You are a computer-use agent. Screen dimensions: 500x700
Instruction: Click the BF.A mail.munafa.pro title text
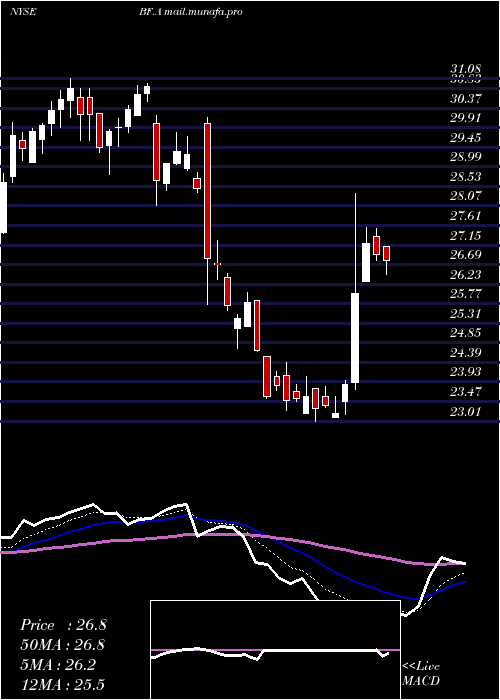pos(191,12)
